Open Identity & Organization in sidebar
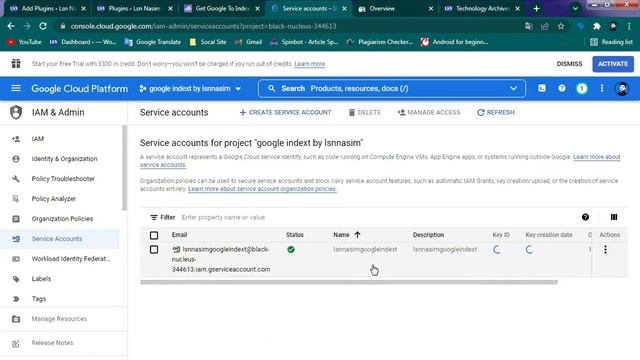640x360 pixels. click(x=60, y=159)
